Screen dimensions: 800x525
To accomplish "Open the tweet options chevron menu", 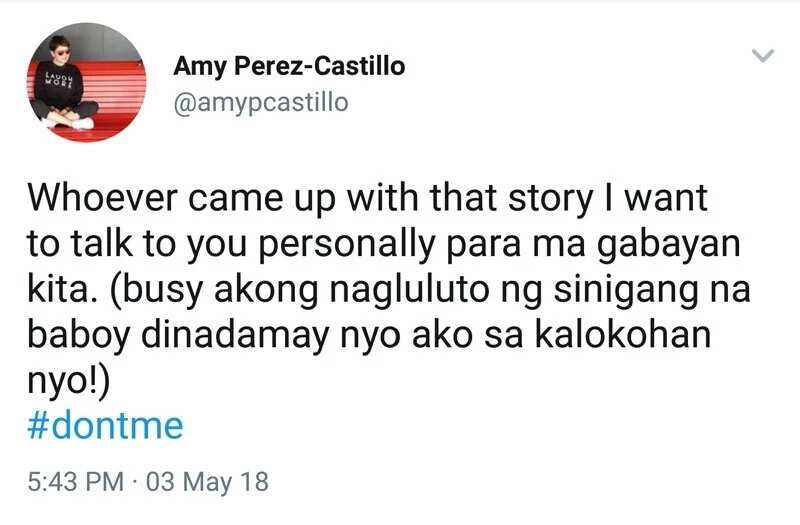I will [763, 55].
